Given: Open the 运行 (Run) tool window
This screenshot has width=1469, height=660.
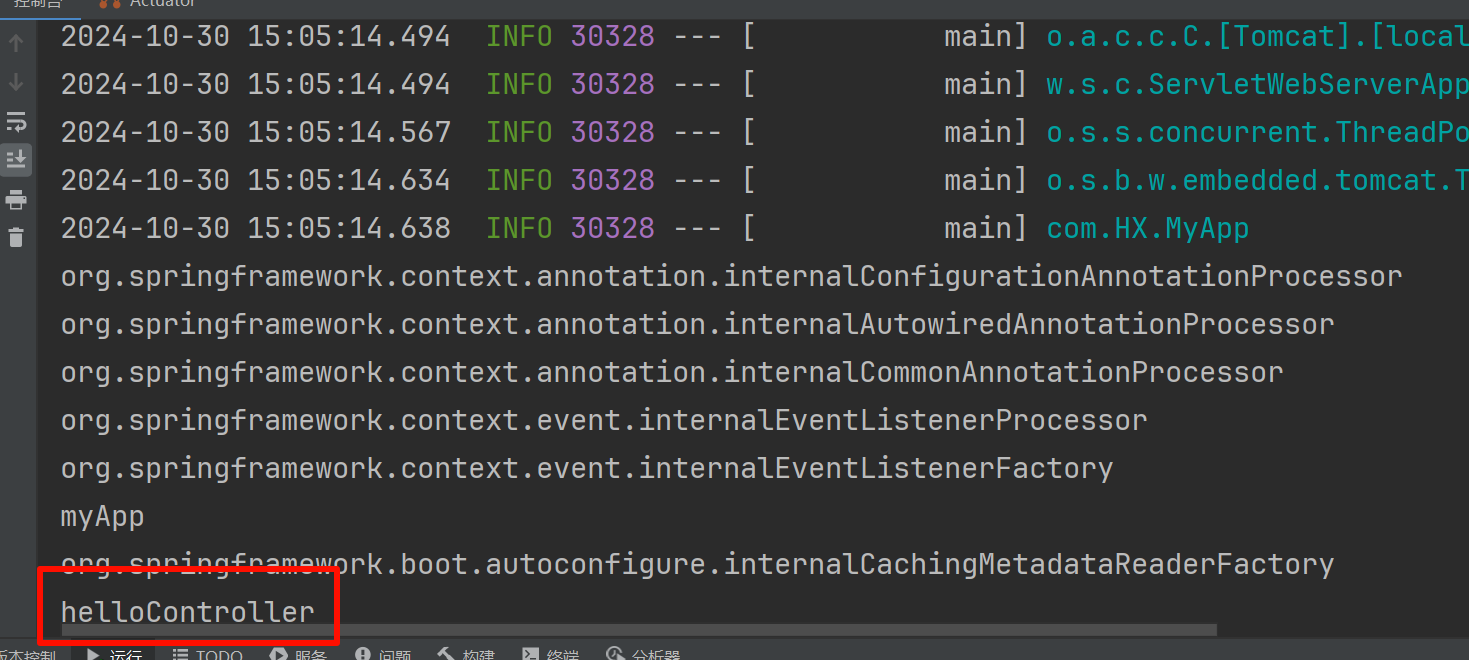Looking at the screenshot, I should (114, 655).
